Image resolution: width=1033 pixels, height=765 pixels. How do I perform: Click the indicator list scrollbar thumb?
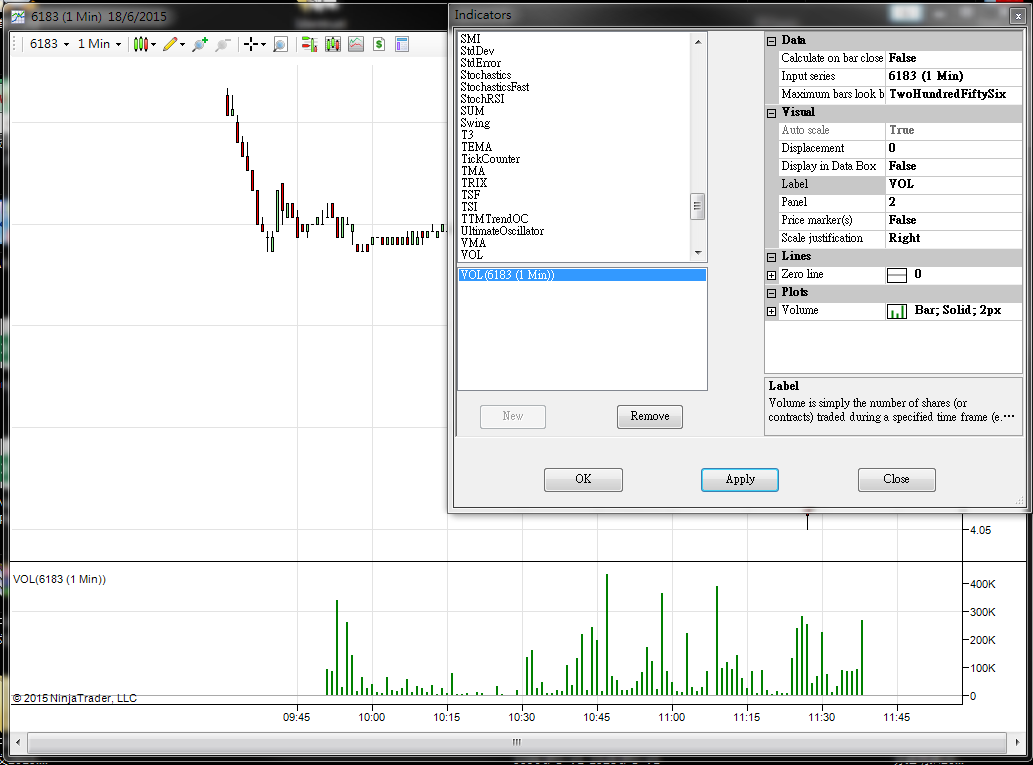(698, 206)
